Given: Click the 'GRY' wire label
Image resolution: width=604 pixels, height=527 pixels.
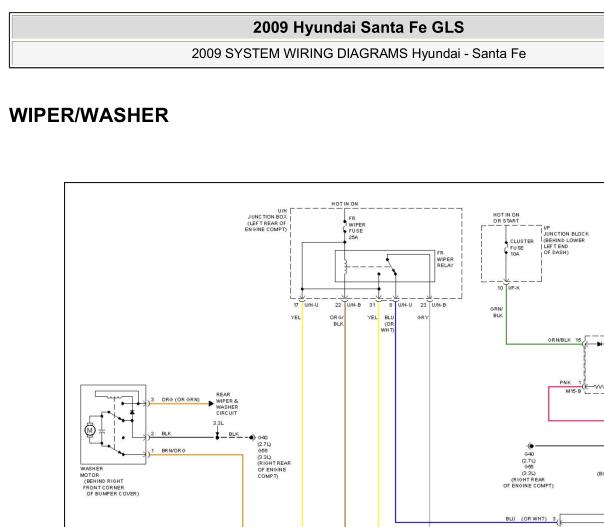Looking at the screenshot, I should (423, 317).
